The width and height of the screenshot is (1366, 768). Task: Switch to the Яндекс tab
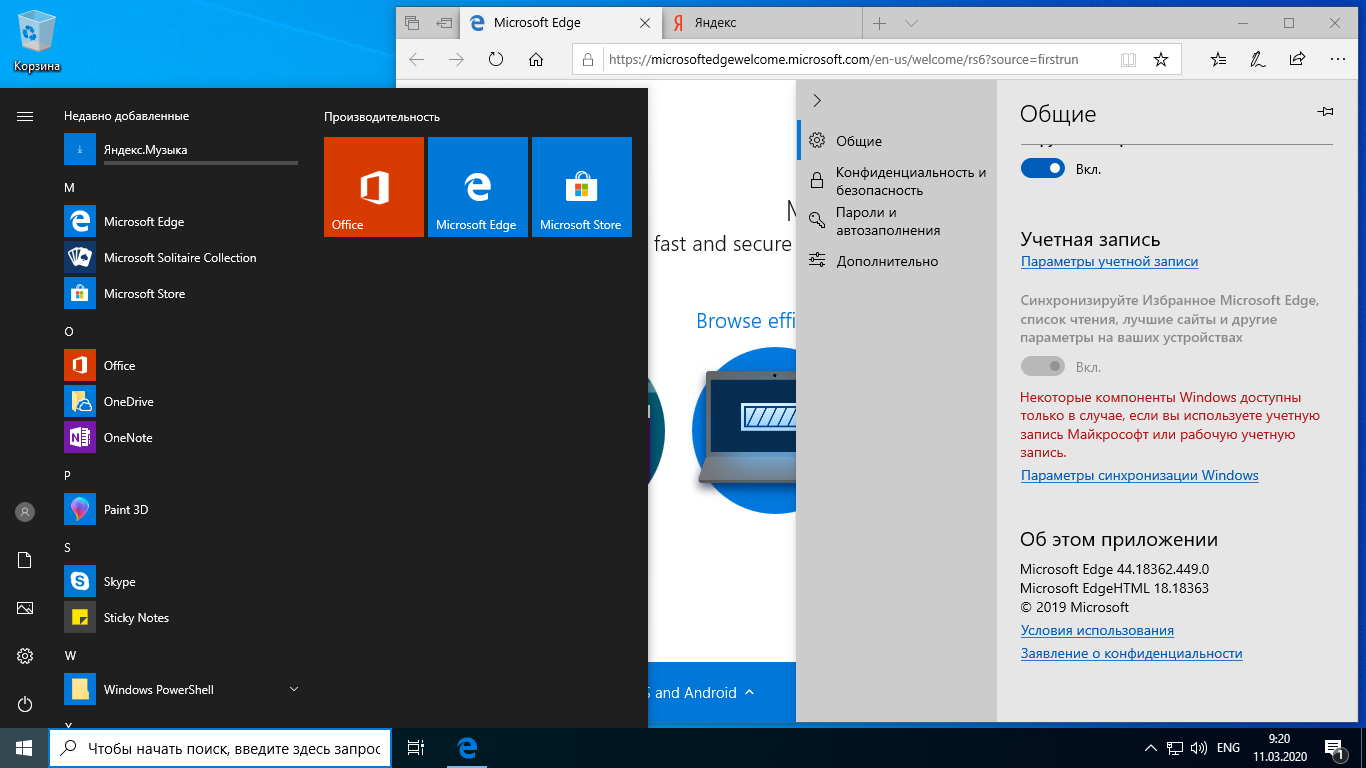pos(760,23)
